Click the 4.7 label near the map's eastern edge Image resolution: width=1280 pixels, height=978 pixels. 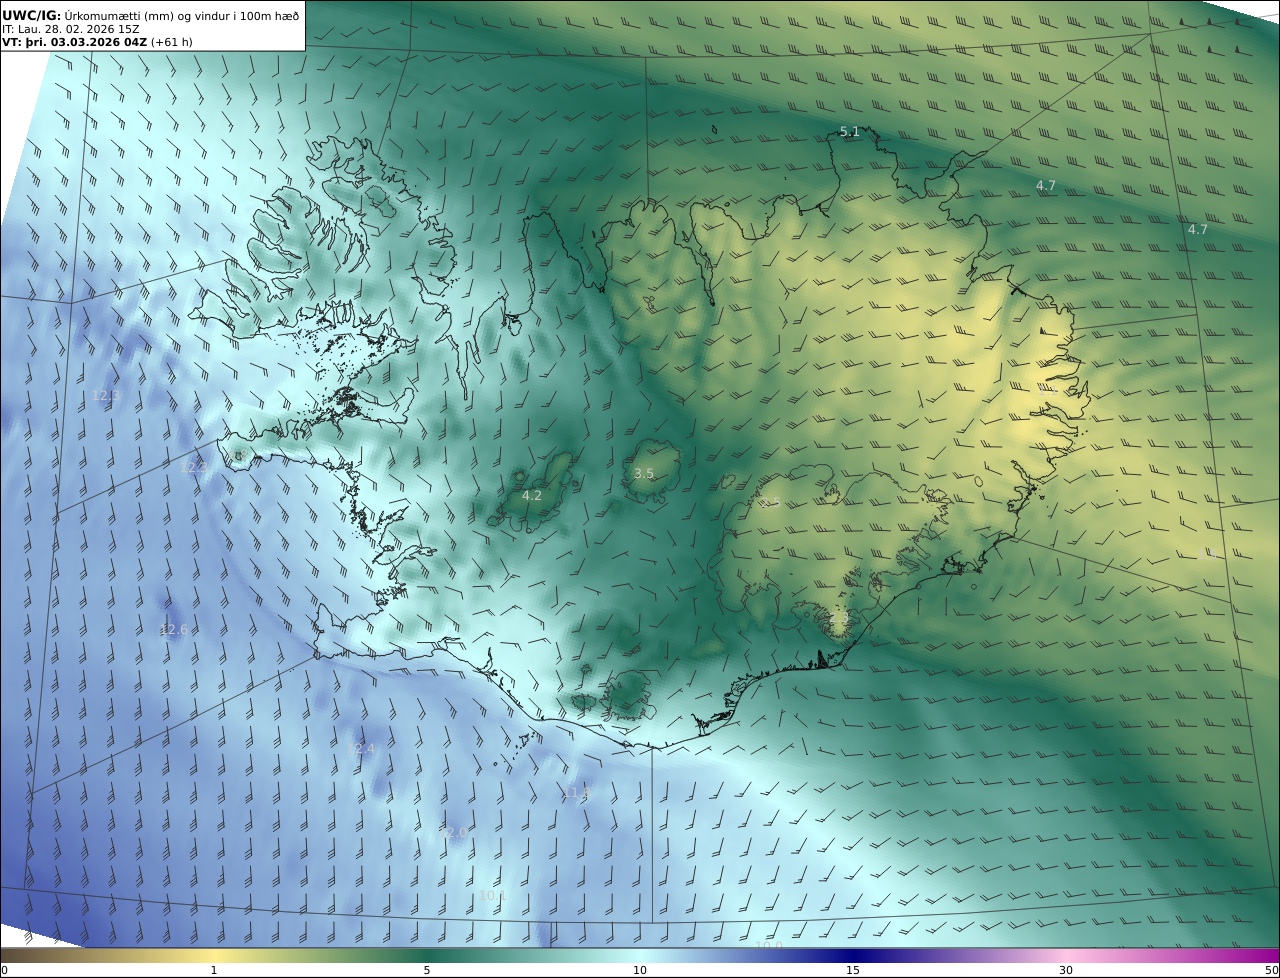click(1198, 229)
